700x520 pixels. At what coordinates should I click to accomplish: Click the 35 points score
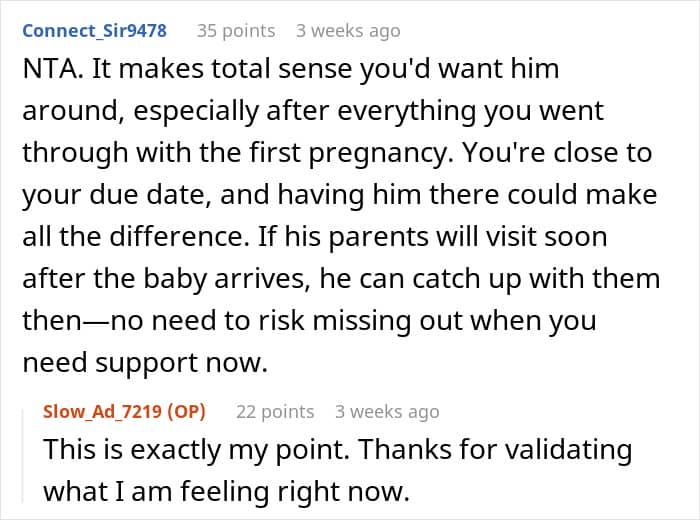[235, 31]
